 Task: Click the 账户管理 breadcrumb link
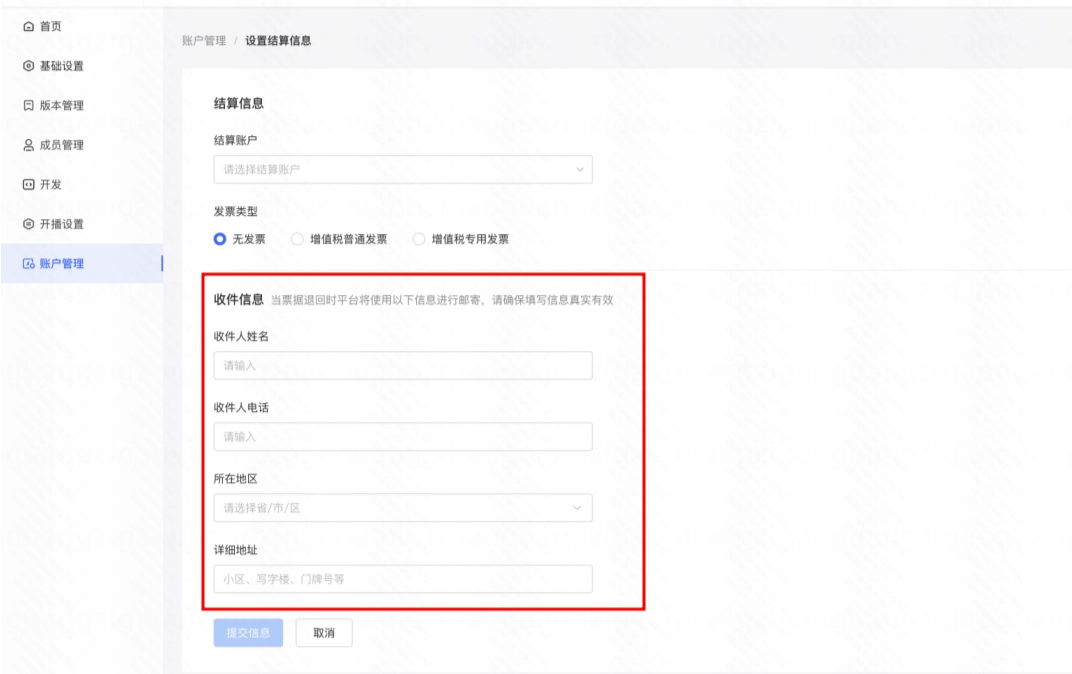[x=204, y=40]
